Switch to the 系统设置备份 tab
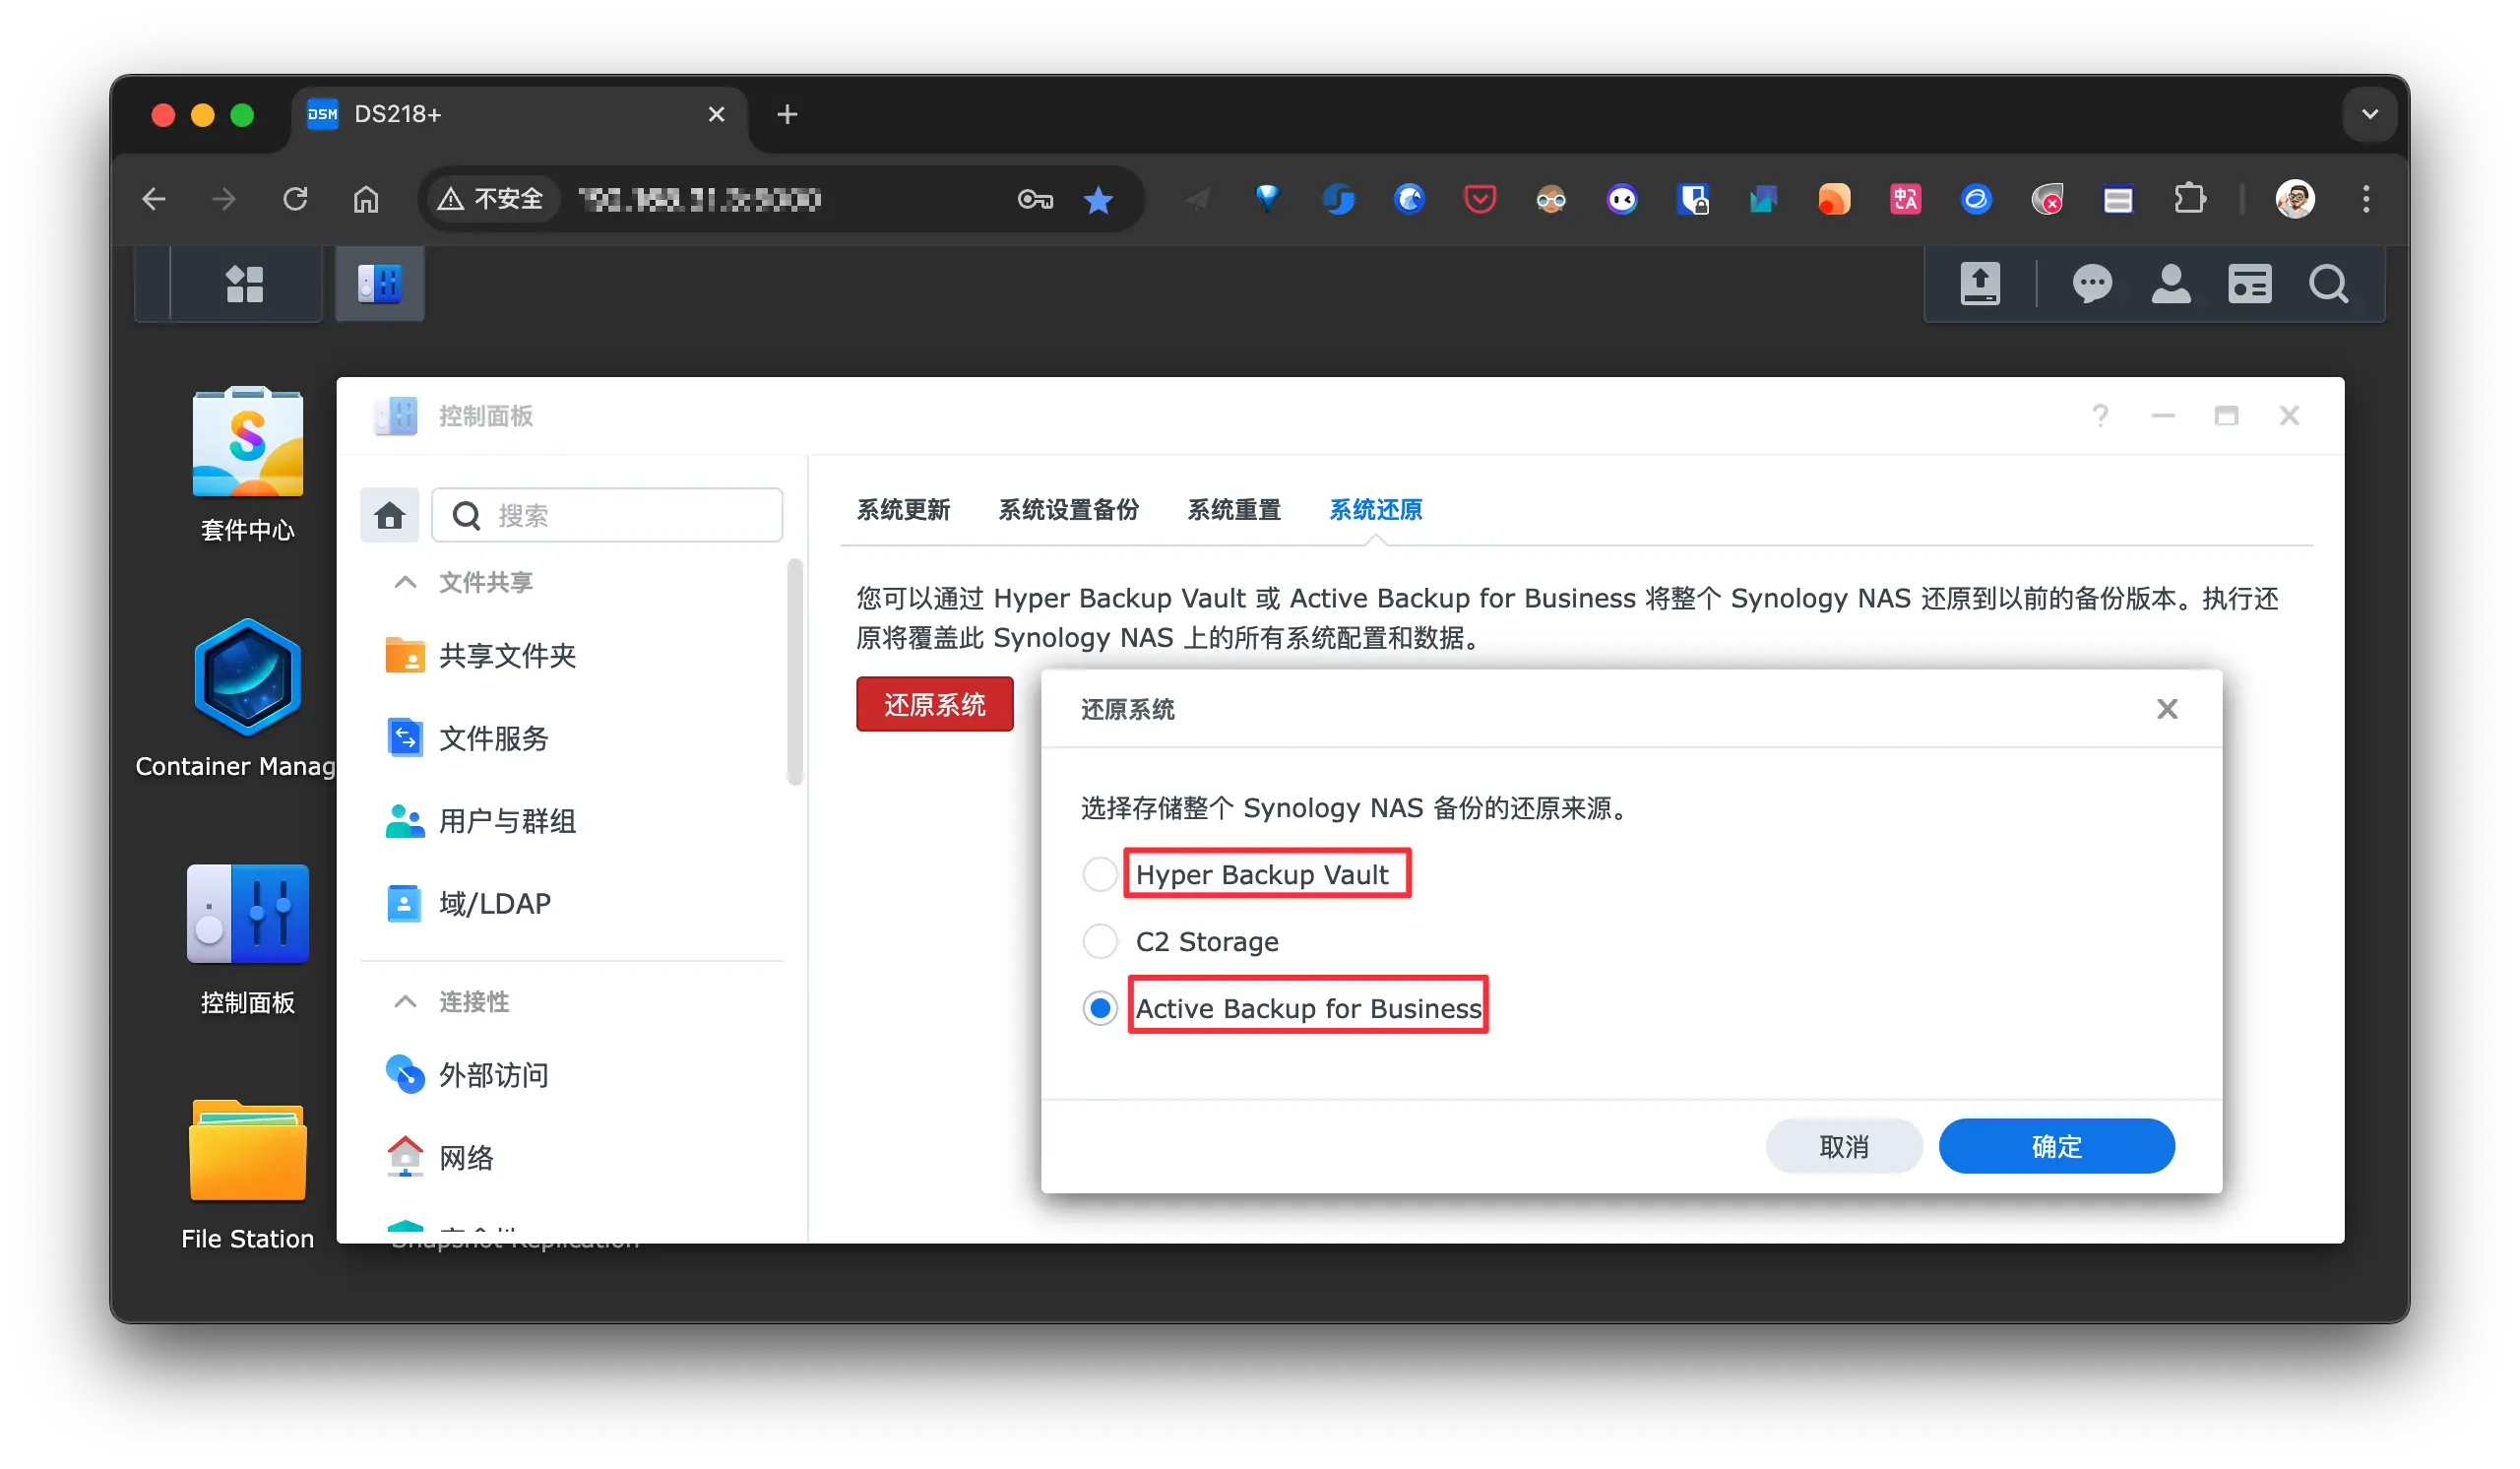This screenshot has height=1469, width=2520. click(1068, 510)
